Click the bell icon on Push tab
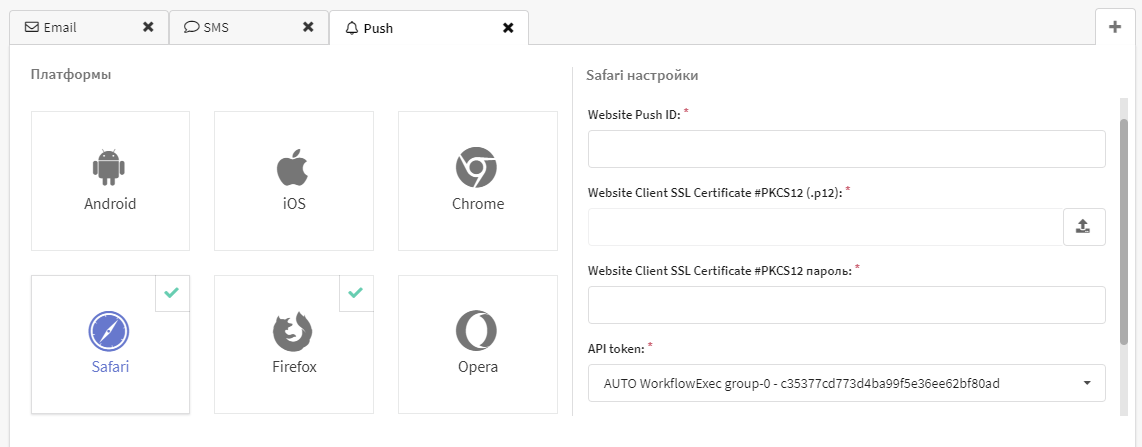This screenshot has width=1142, height=447. click(x=353, y=28)
